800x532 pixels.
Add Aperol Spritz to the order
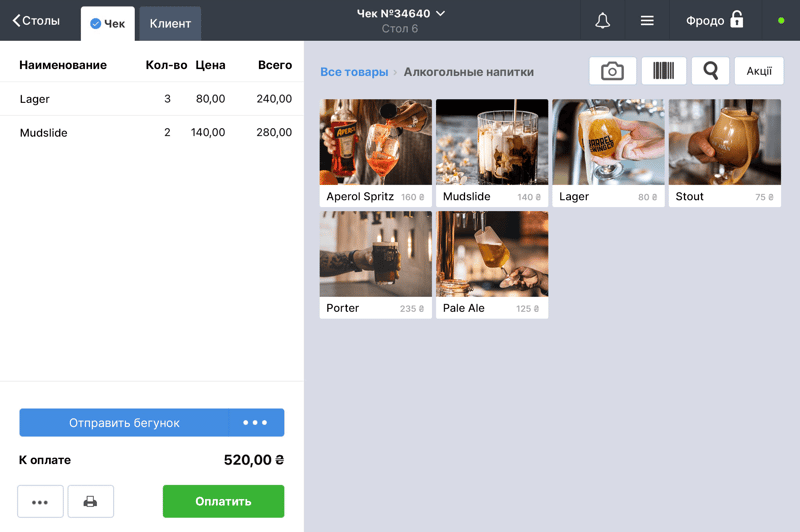375,152
